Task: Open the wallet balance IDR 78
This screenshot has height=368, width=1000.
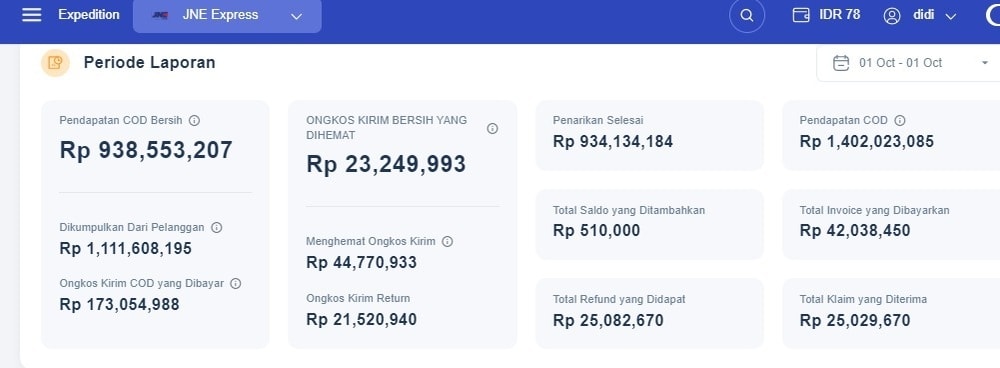Action: 826,15
